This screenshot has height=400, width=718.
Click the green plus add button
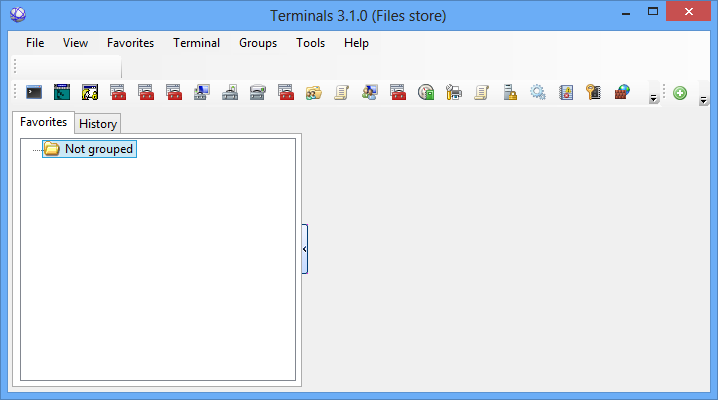tap(680, 93)
